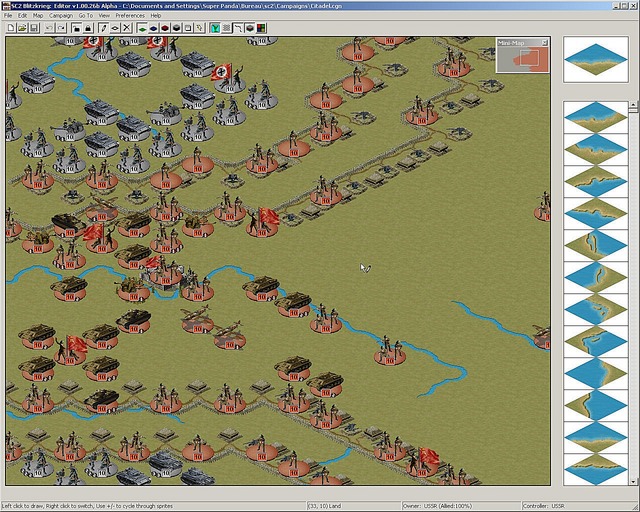Viewport: 640px width, 512px height.
Task: Click the 'Controller: USSR' status text
Action: (x=544, y=506)
